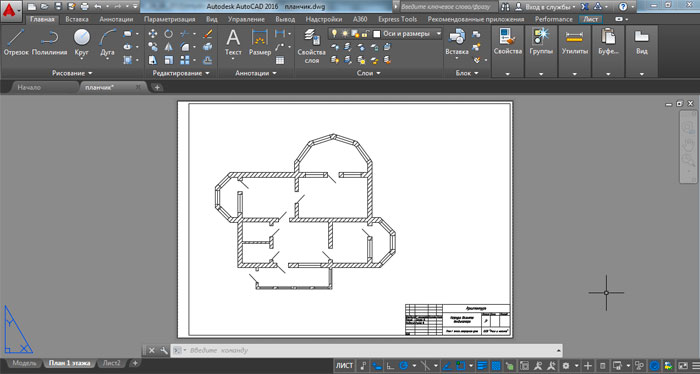700x374 pixels.
Task: Click the Explode tool icon
Action: (x=208, y=46)
